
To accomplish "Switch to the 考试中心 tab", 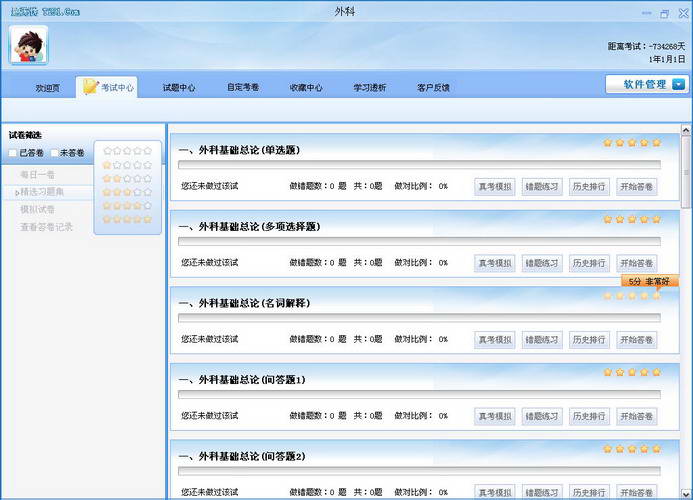I will [x=107, y=87].
